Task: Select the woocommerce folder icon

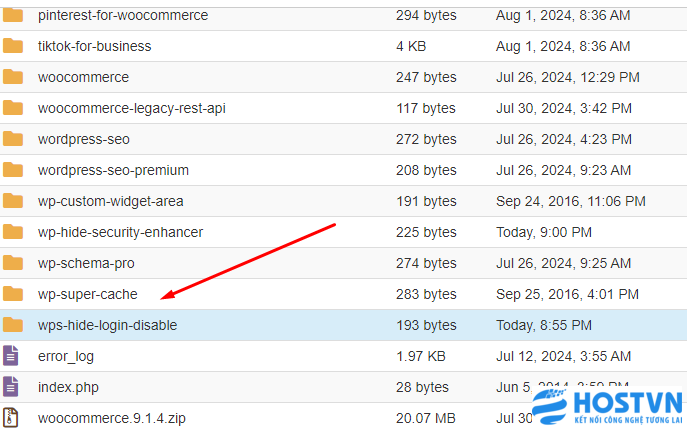Action: click(x=13, y=77)
